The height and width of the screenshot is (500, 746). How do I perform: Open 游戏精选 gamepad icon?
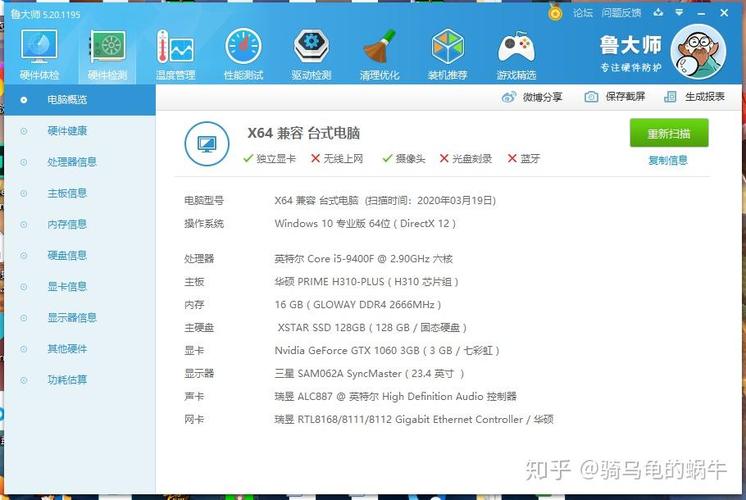(516, 54)
